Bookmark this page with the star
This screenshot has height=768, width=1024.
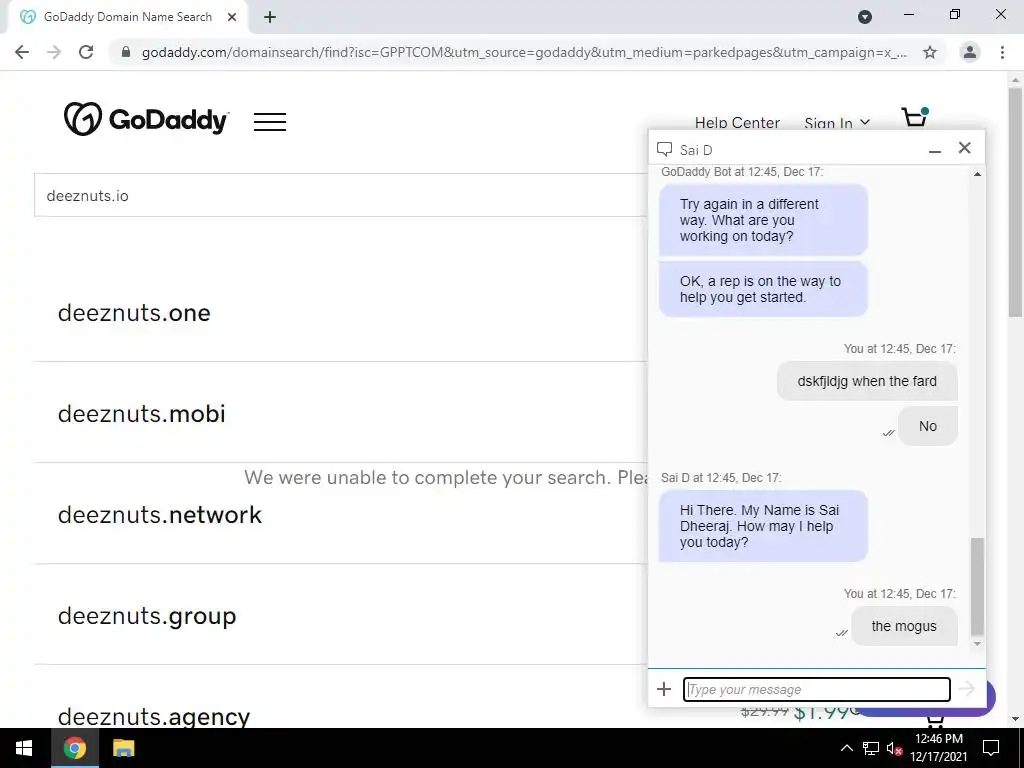930,52
